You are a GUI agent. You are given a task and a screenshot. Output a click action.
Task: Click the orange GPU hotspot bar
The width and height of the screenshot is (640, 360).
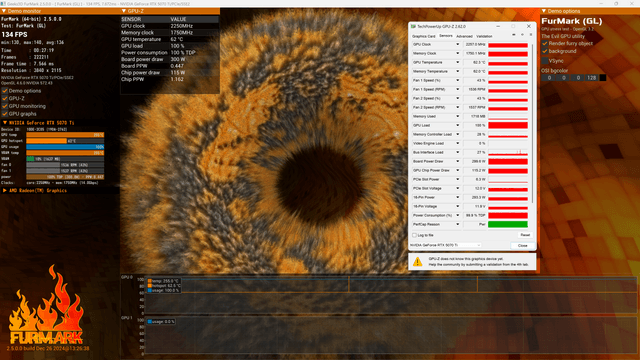[x=46, y=141]
